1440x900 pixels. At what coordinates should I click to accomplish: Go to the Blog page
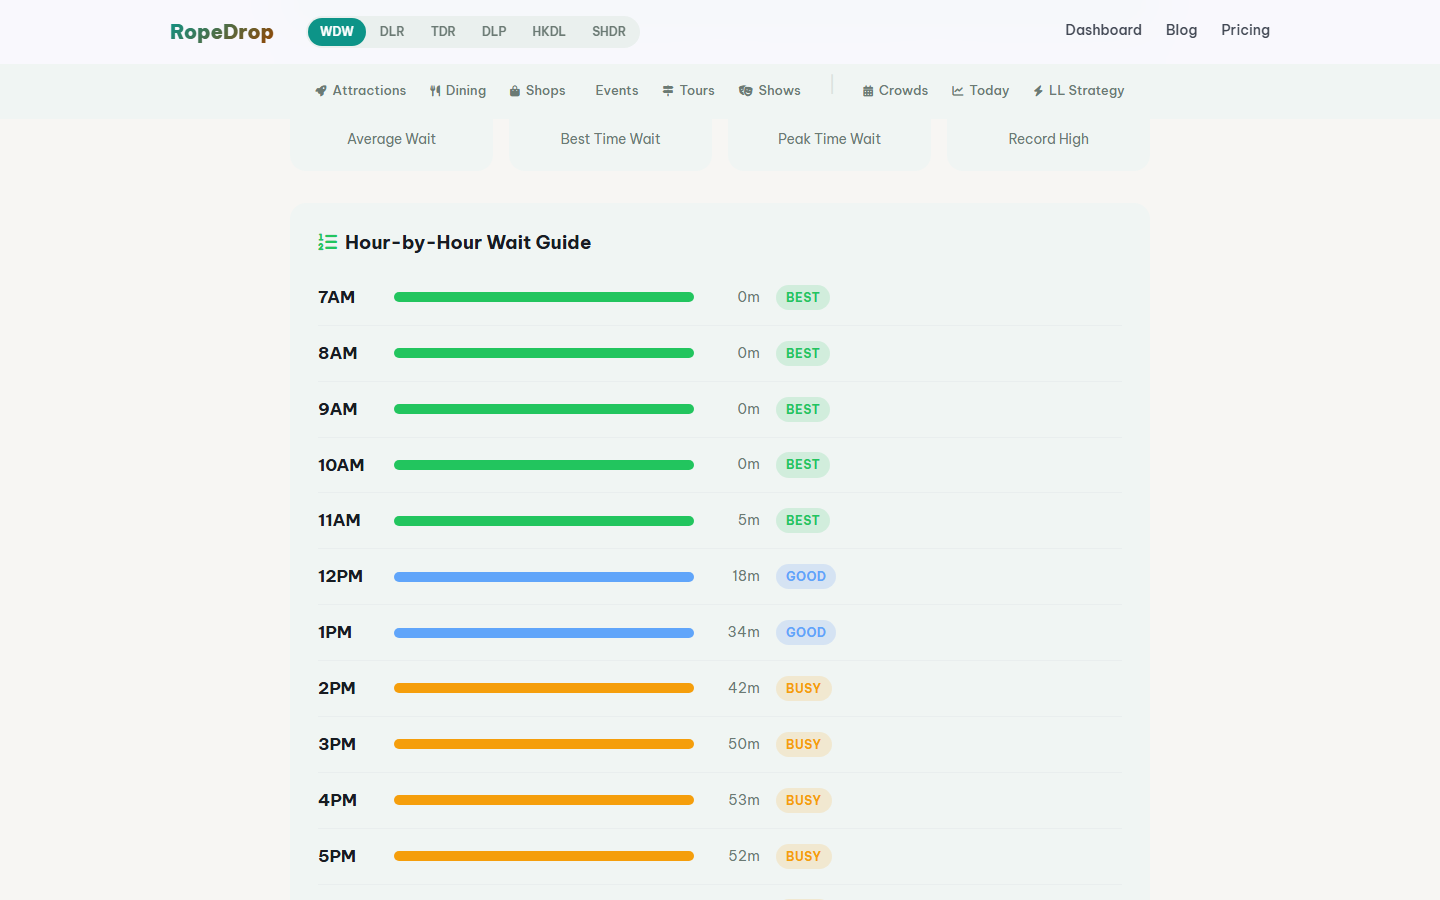tap(1181, 30)
